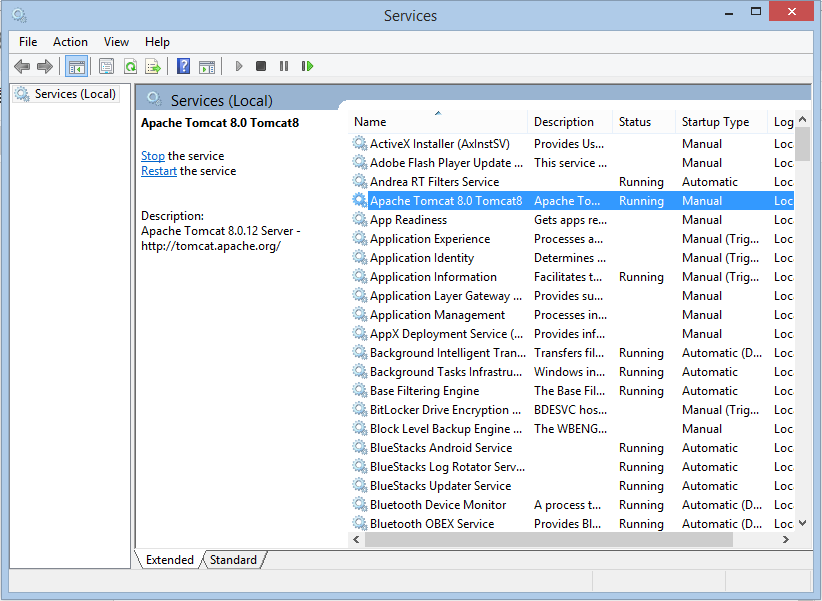This screenshot has height=601, width=822.
Task: Click the Export List toolbar icon
Action: point(153,67)
